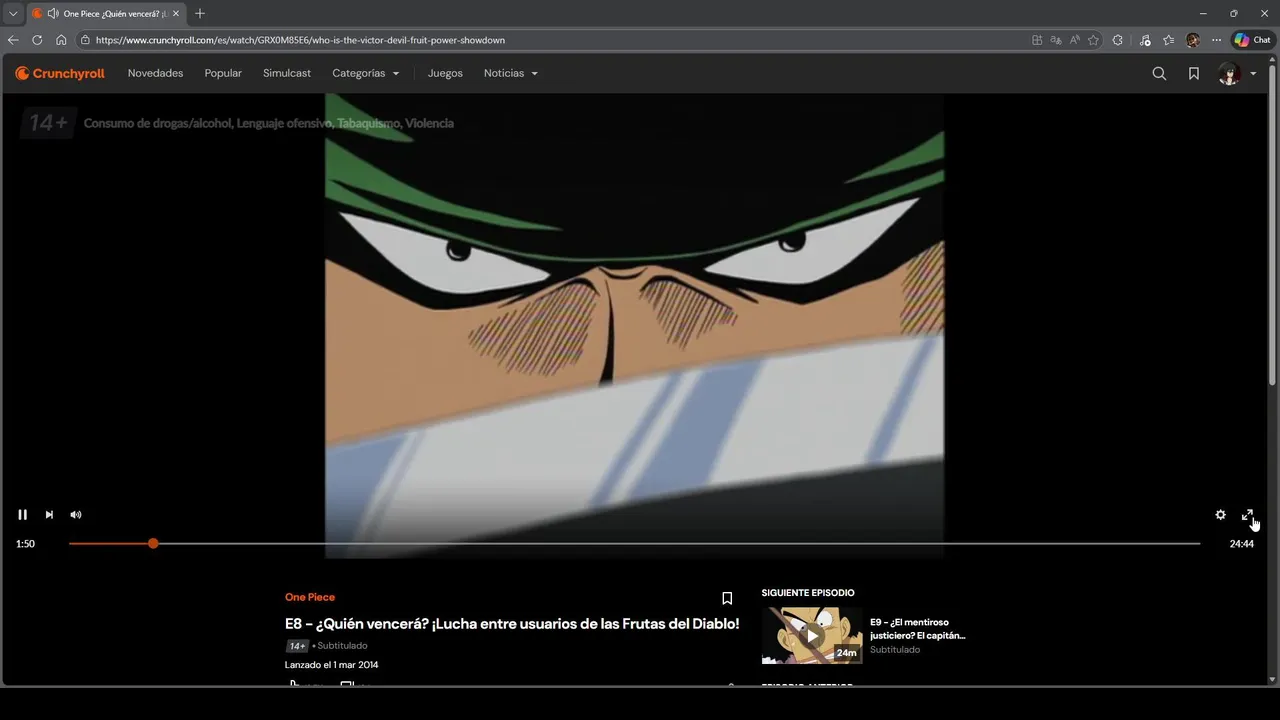Mute the tab via speaker icon
Viewport: 1280px width, 720px height.
[52, 14]
